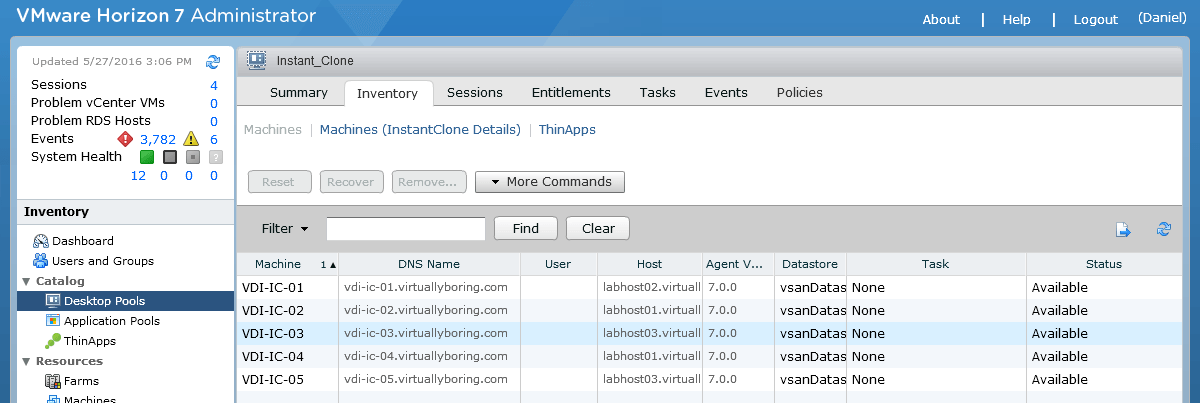Collapse the Resources tree section

tap(25, 361)
